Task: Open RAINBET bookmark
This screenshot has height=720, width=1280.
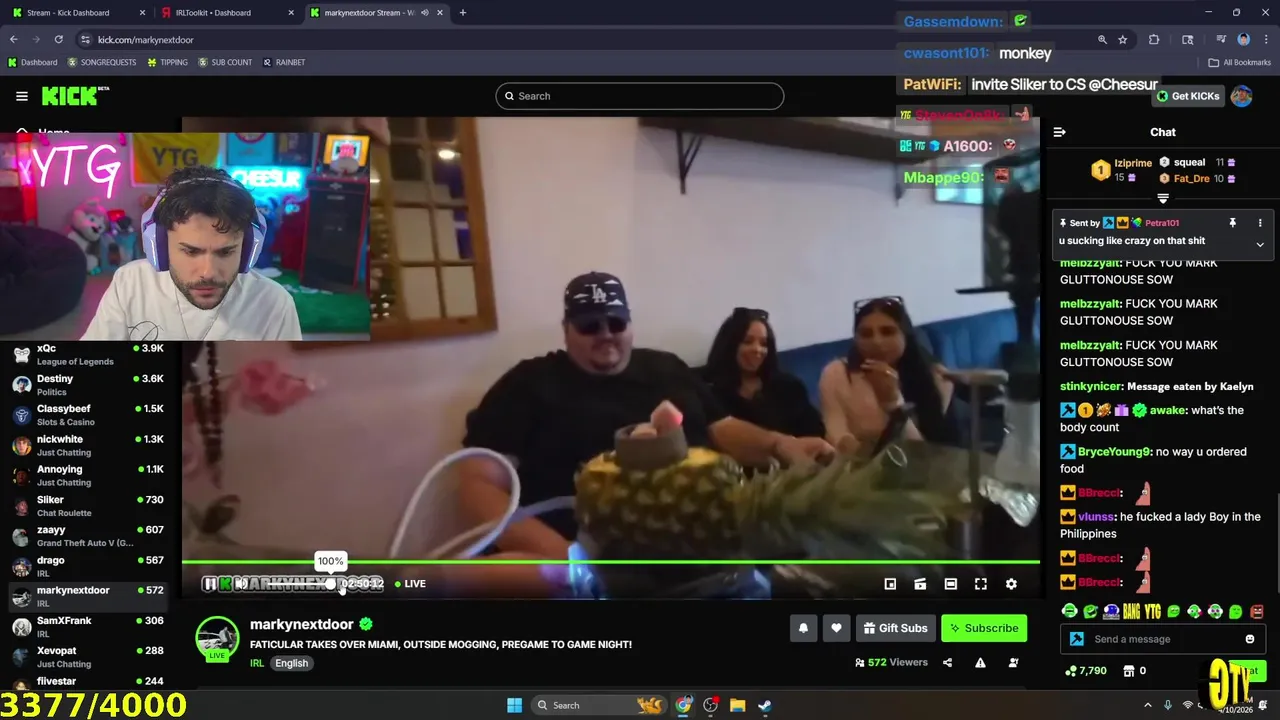Action: click(284, 62)
